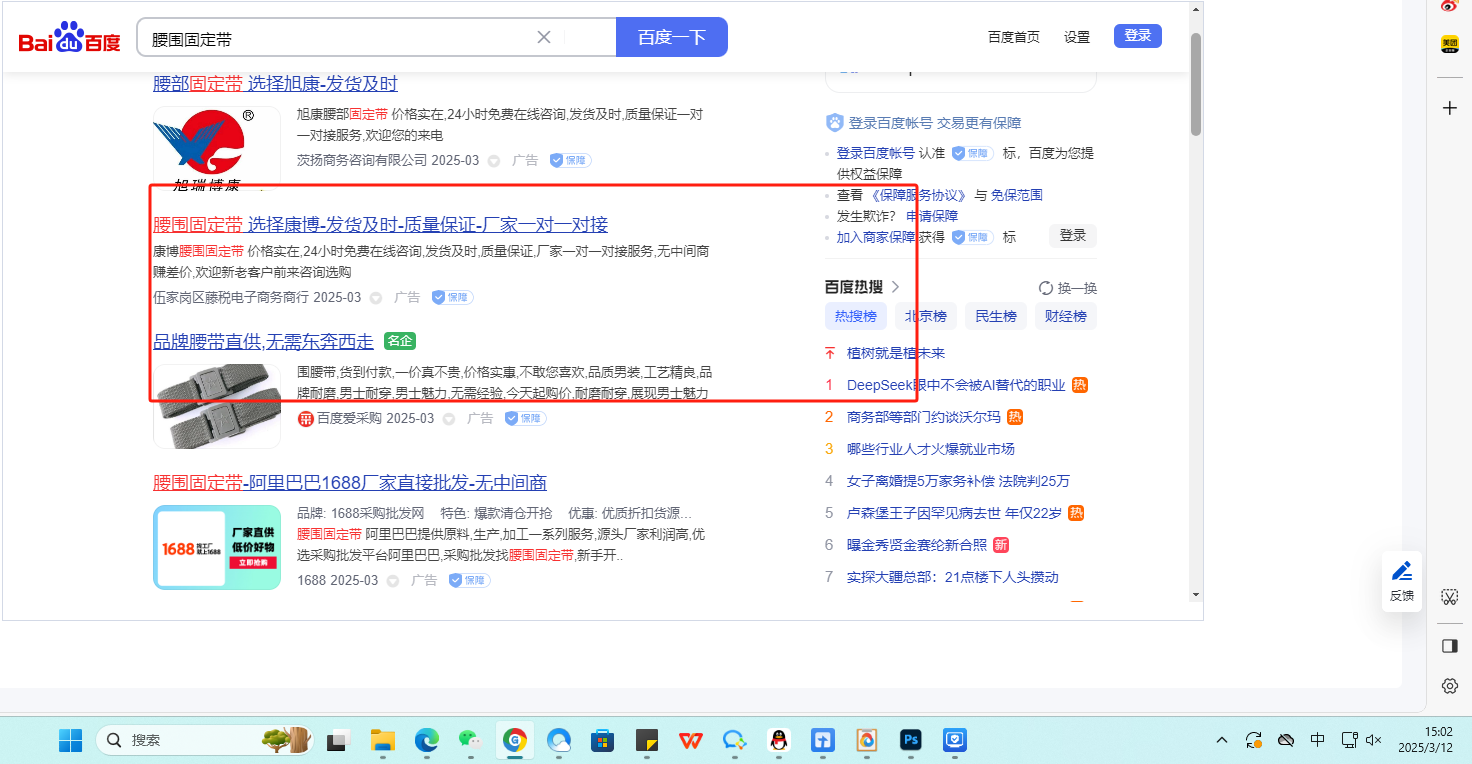The height and width of the screenshot is (764, 1472).
Task: Open the 阿里巴巴1688厂家直接批发 result link
Action: [350, 483]
